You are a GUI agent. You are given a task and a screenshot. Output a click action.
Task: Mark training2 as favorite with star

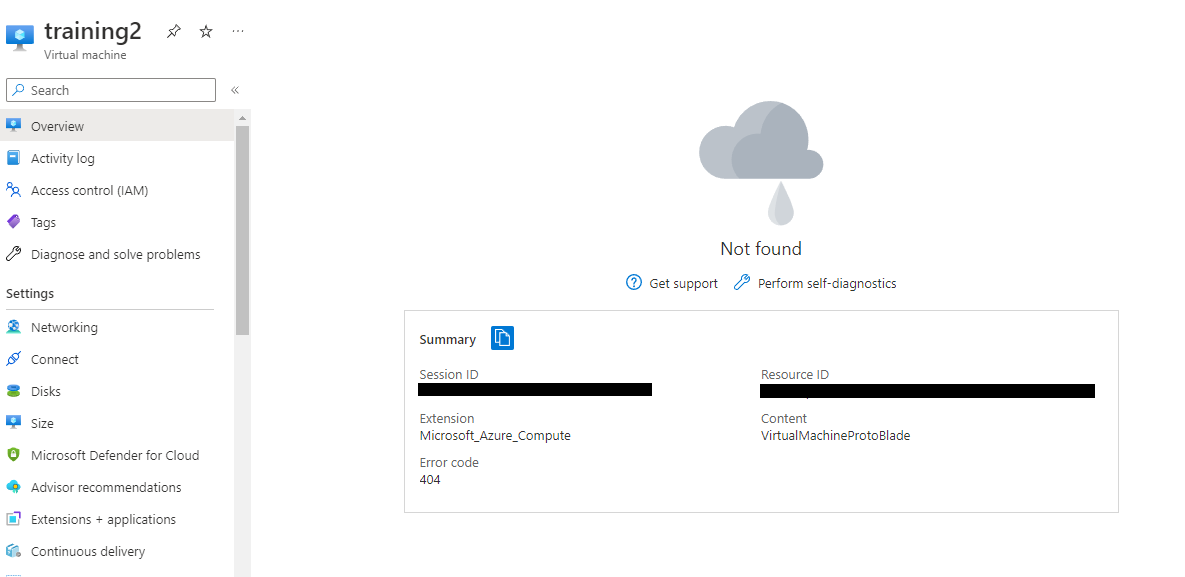pyautogui.click(x=206, y=31)
